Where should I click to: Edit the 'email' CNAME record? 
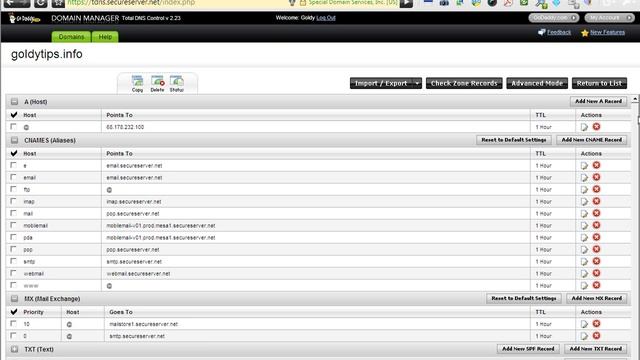point(584,178)
